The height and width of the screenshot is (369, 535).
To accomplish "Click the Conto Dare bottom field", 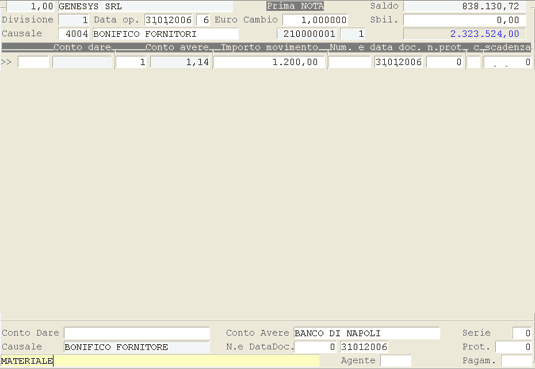I will pyautogui.click(x=137, y=333).
